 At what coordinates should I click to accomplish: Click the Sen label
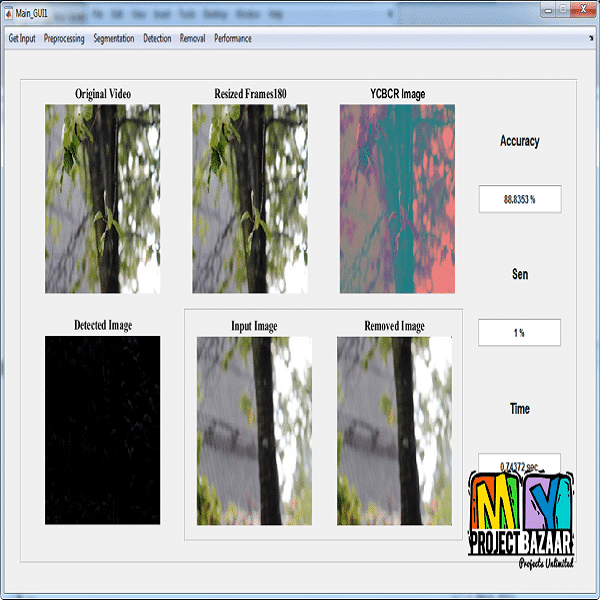520,274
